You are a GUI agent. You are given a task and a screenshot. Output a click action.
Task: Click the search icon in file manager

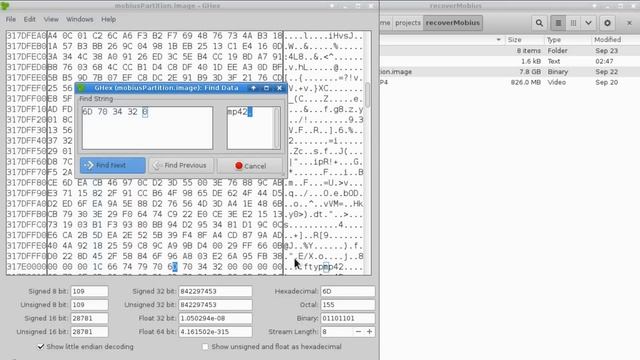point(539,23)
